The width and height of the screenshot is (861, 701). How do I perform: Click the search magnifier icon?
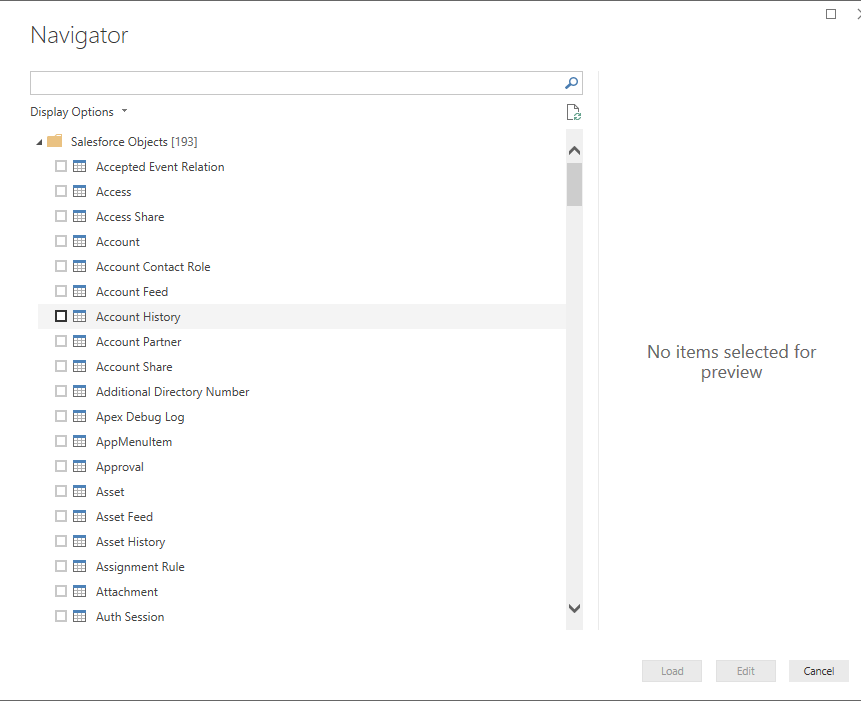point(572,83)
